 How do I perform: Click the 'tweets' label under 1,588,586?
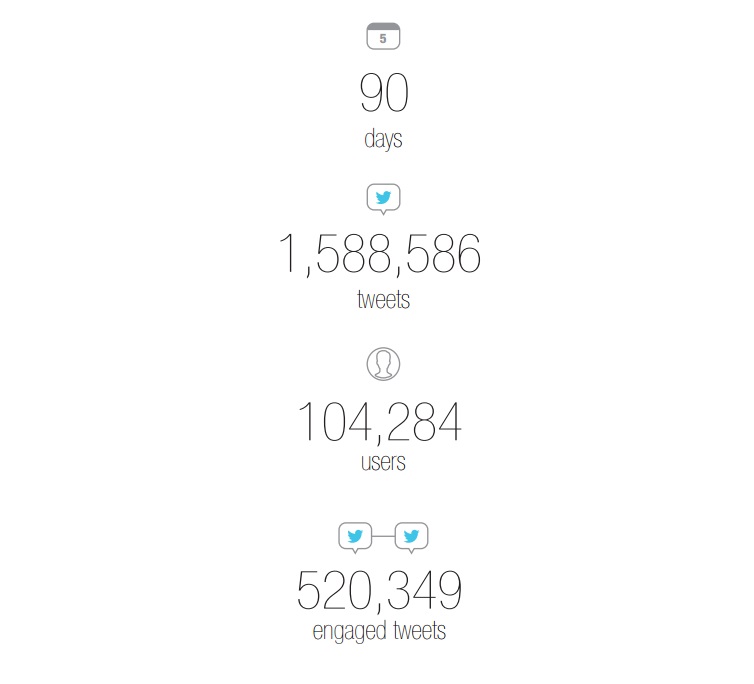[383, 299]
